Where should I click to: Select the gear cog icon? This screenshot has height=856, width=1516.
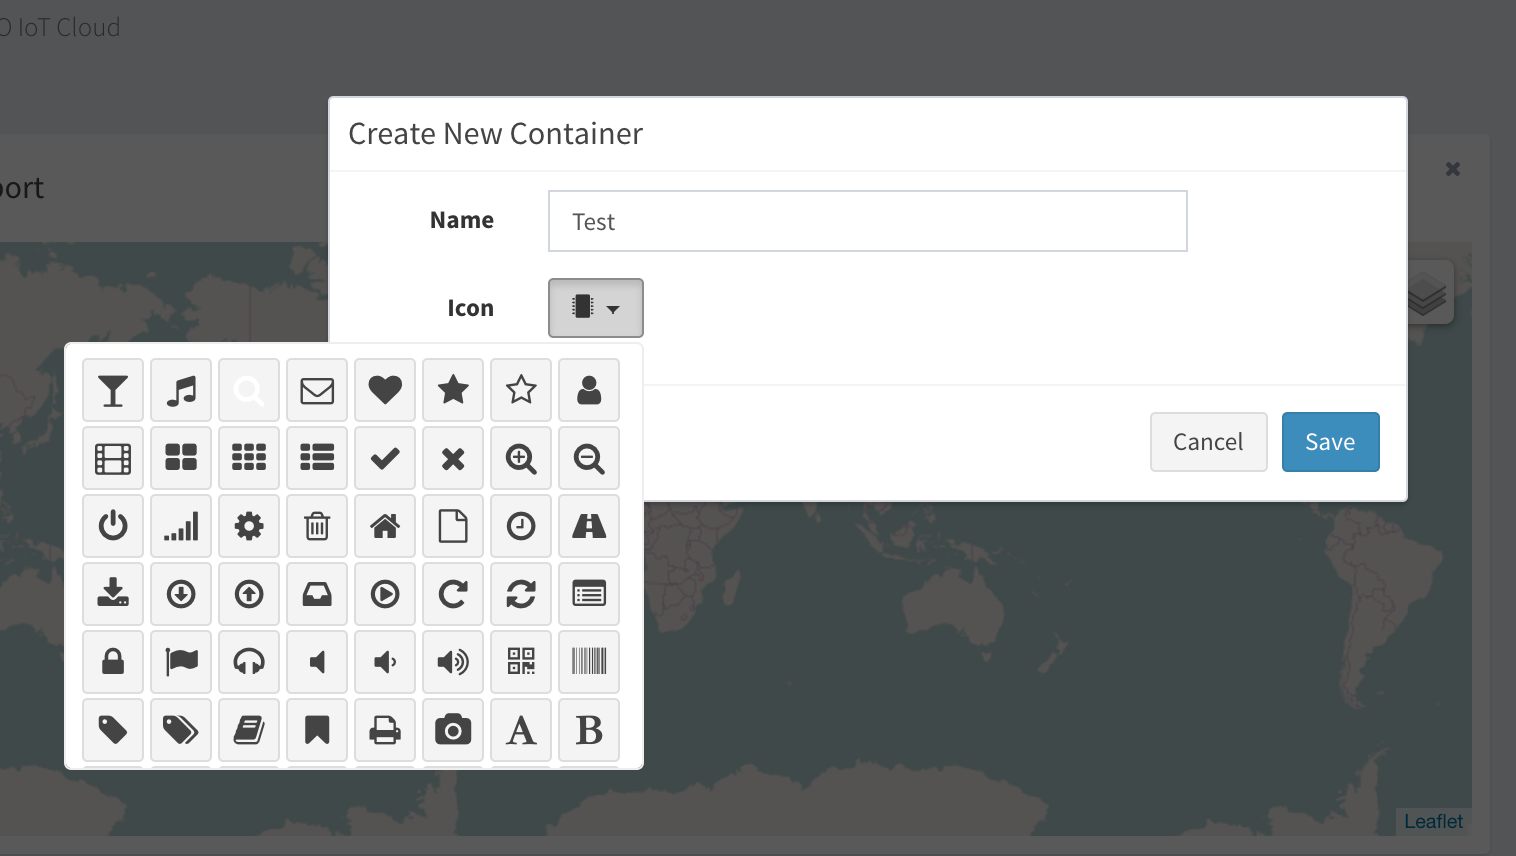[249, 526]
